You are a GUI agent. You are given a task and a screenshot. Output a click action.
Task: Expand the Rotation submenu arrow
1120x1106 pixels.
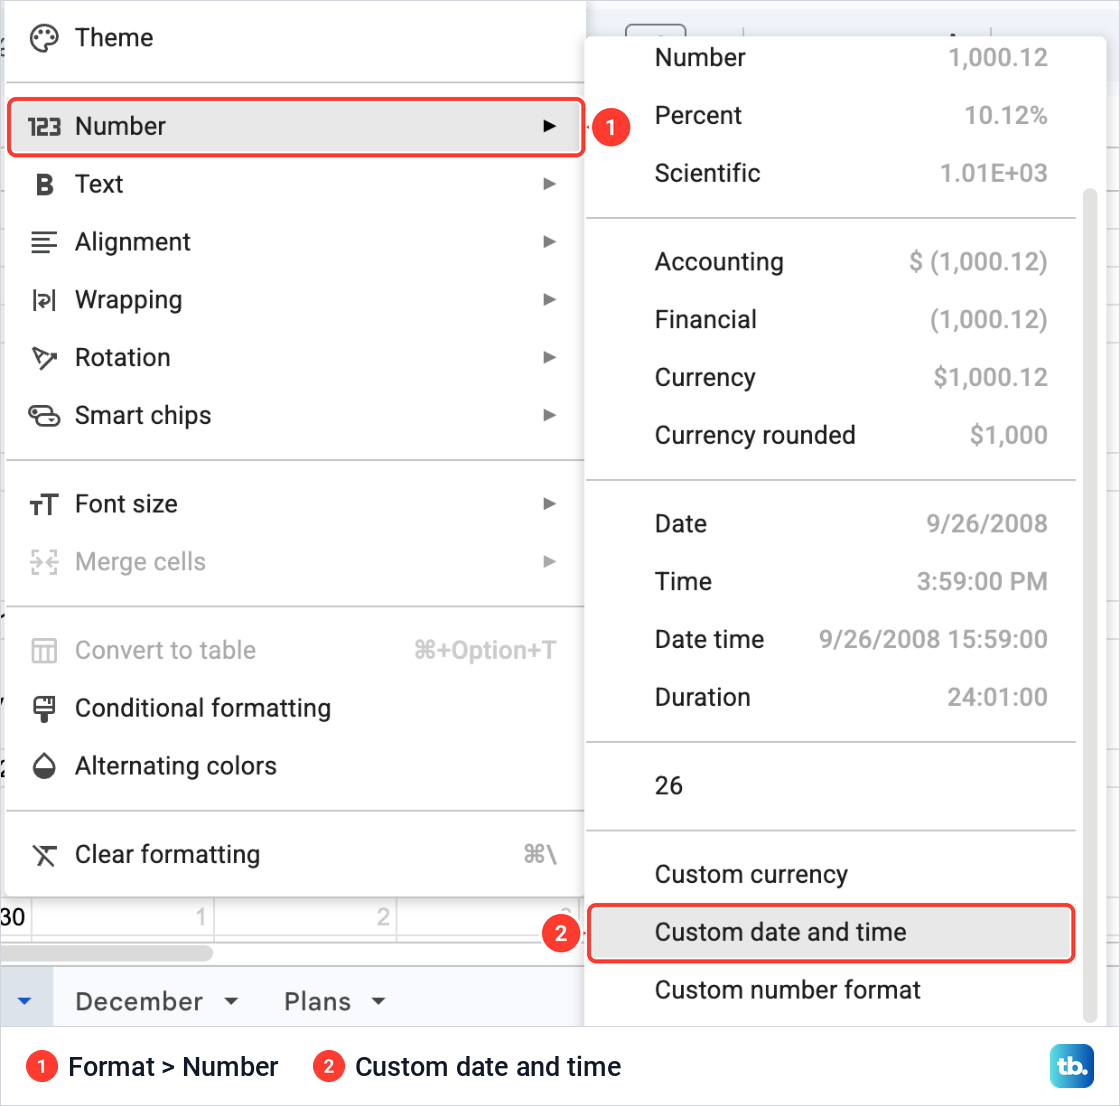[549, 358]
